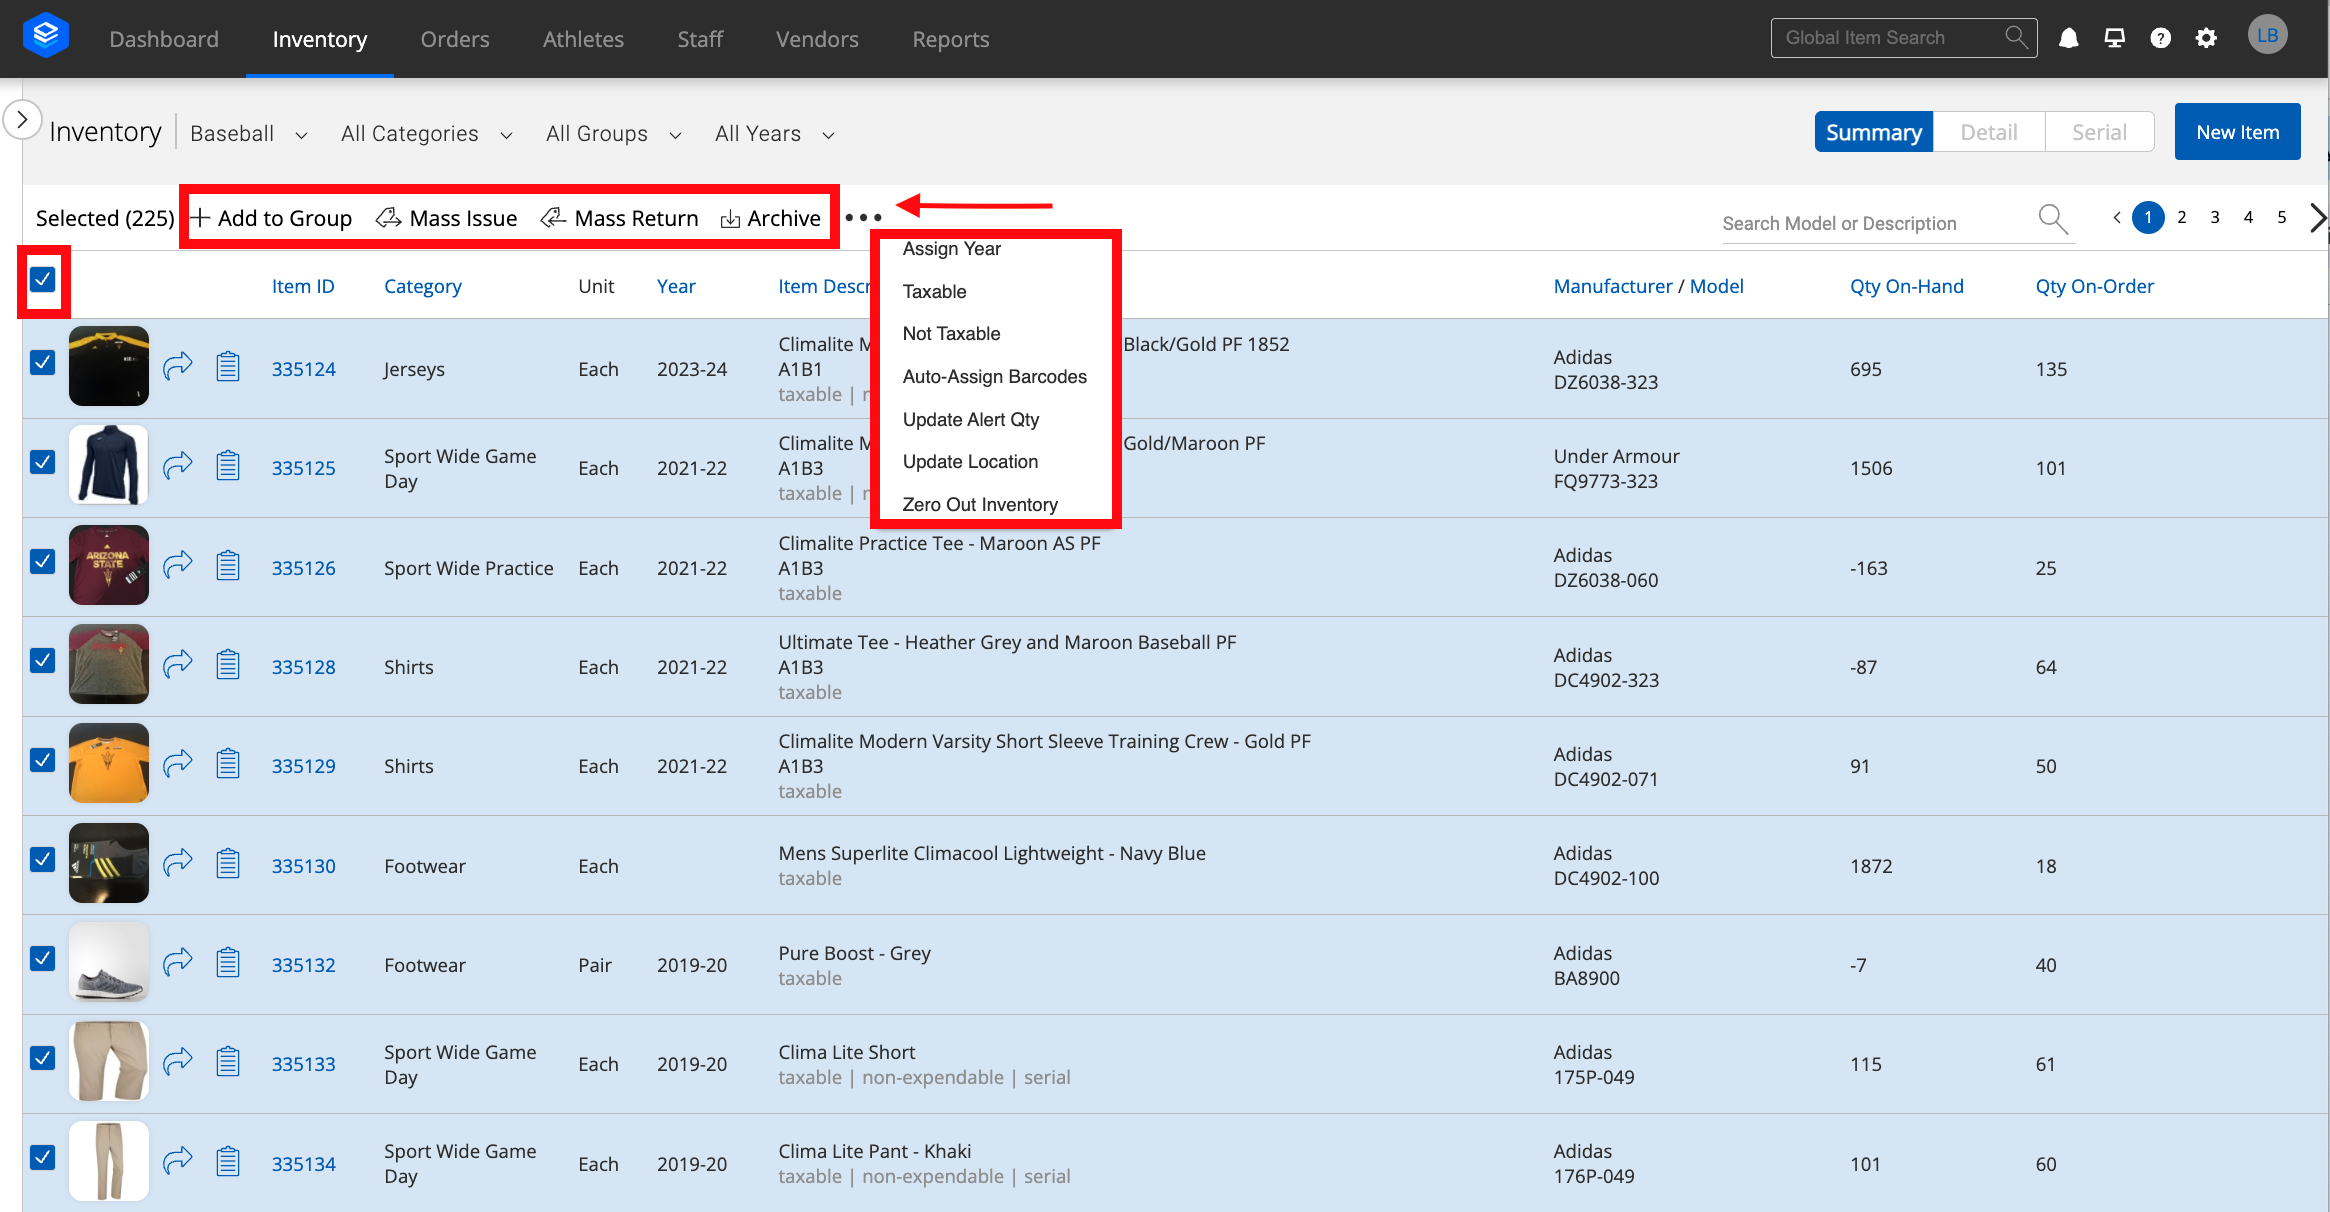Screen dimensions: 2330x1212
Task: Choose Zero Out Inventory menu option
Action: click(x=979, y=504)
